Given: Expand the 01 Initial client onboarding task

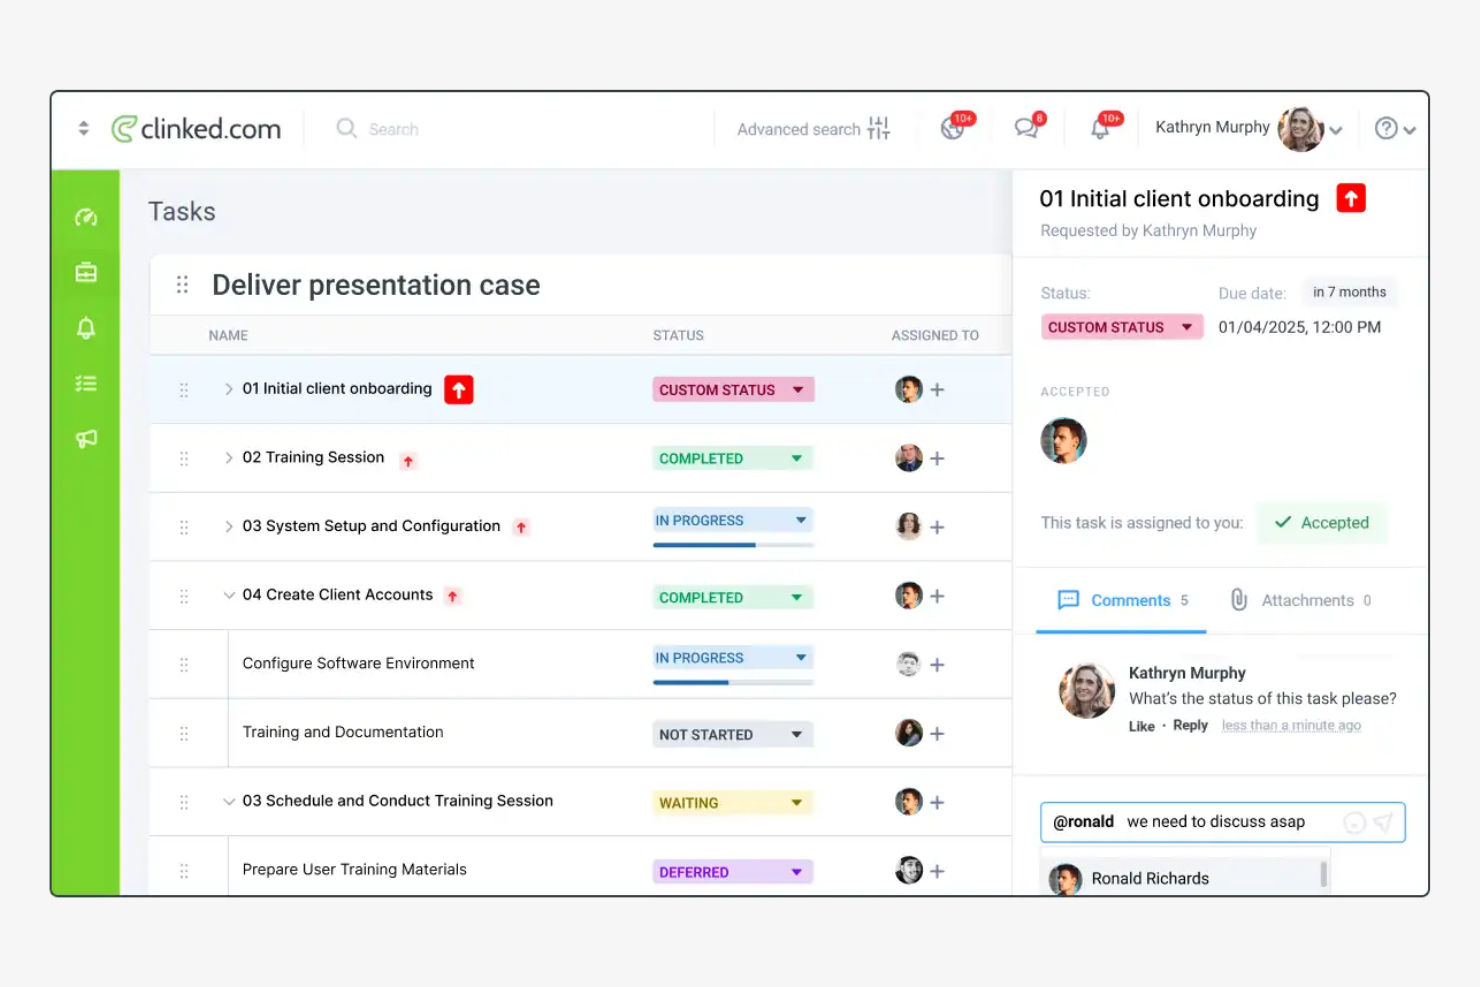Looking at the screenshot, I should (229, 389).
